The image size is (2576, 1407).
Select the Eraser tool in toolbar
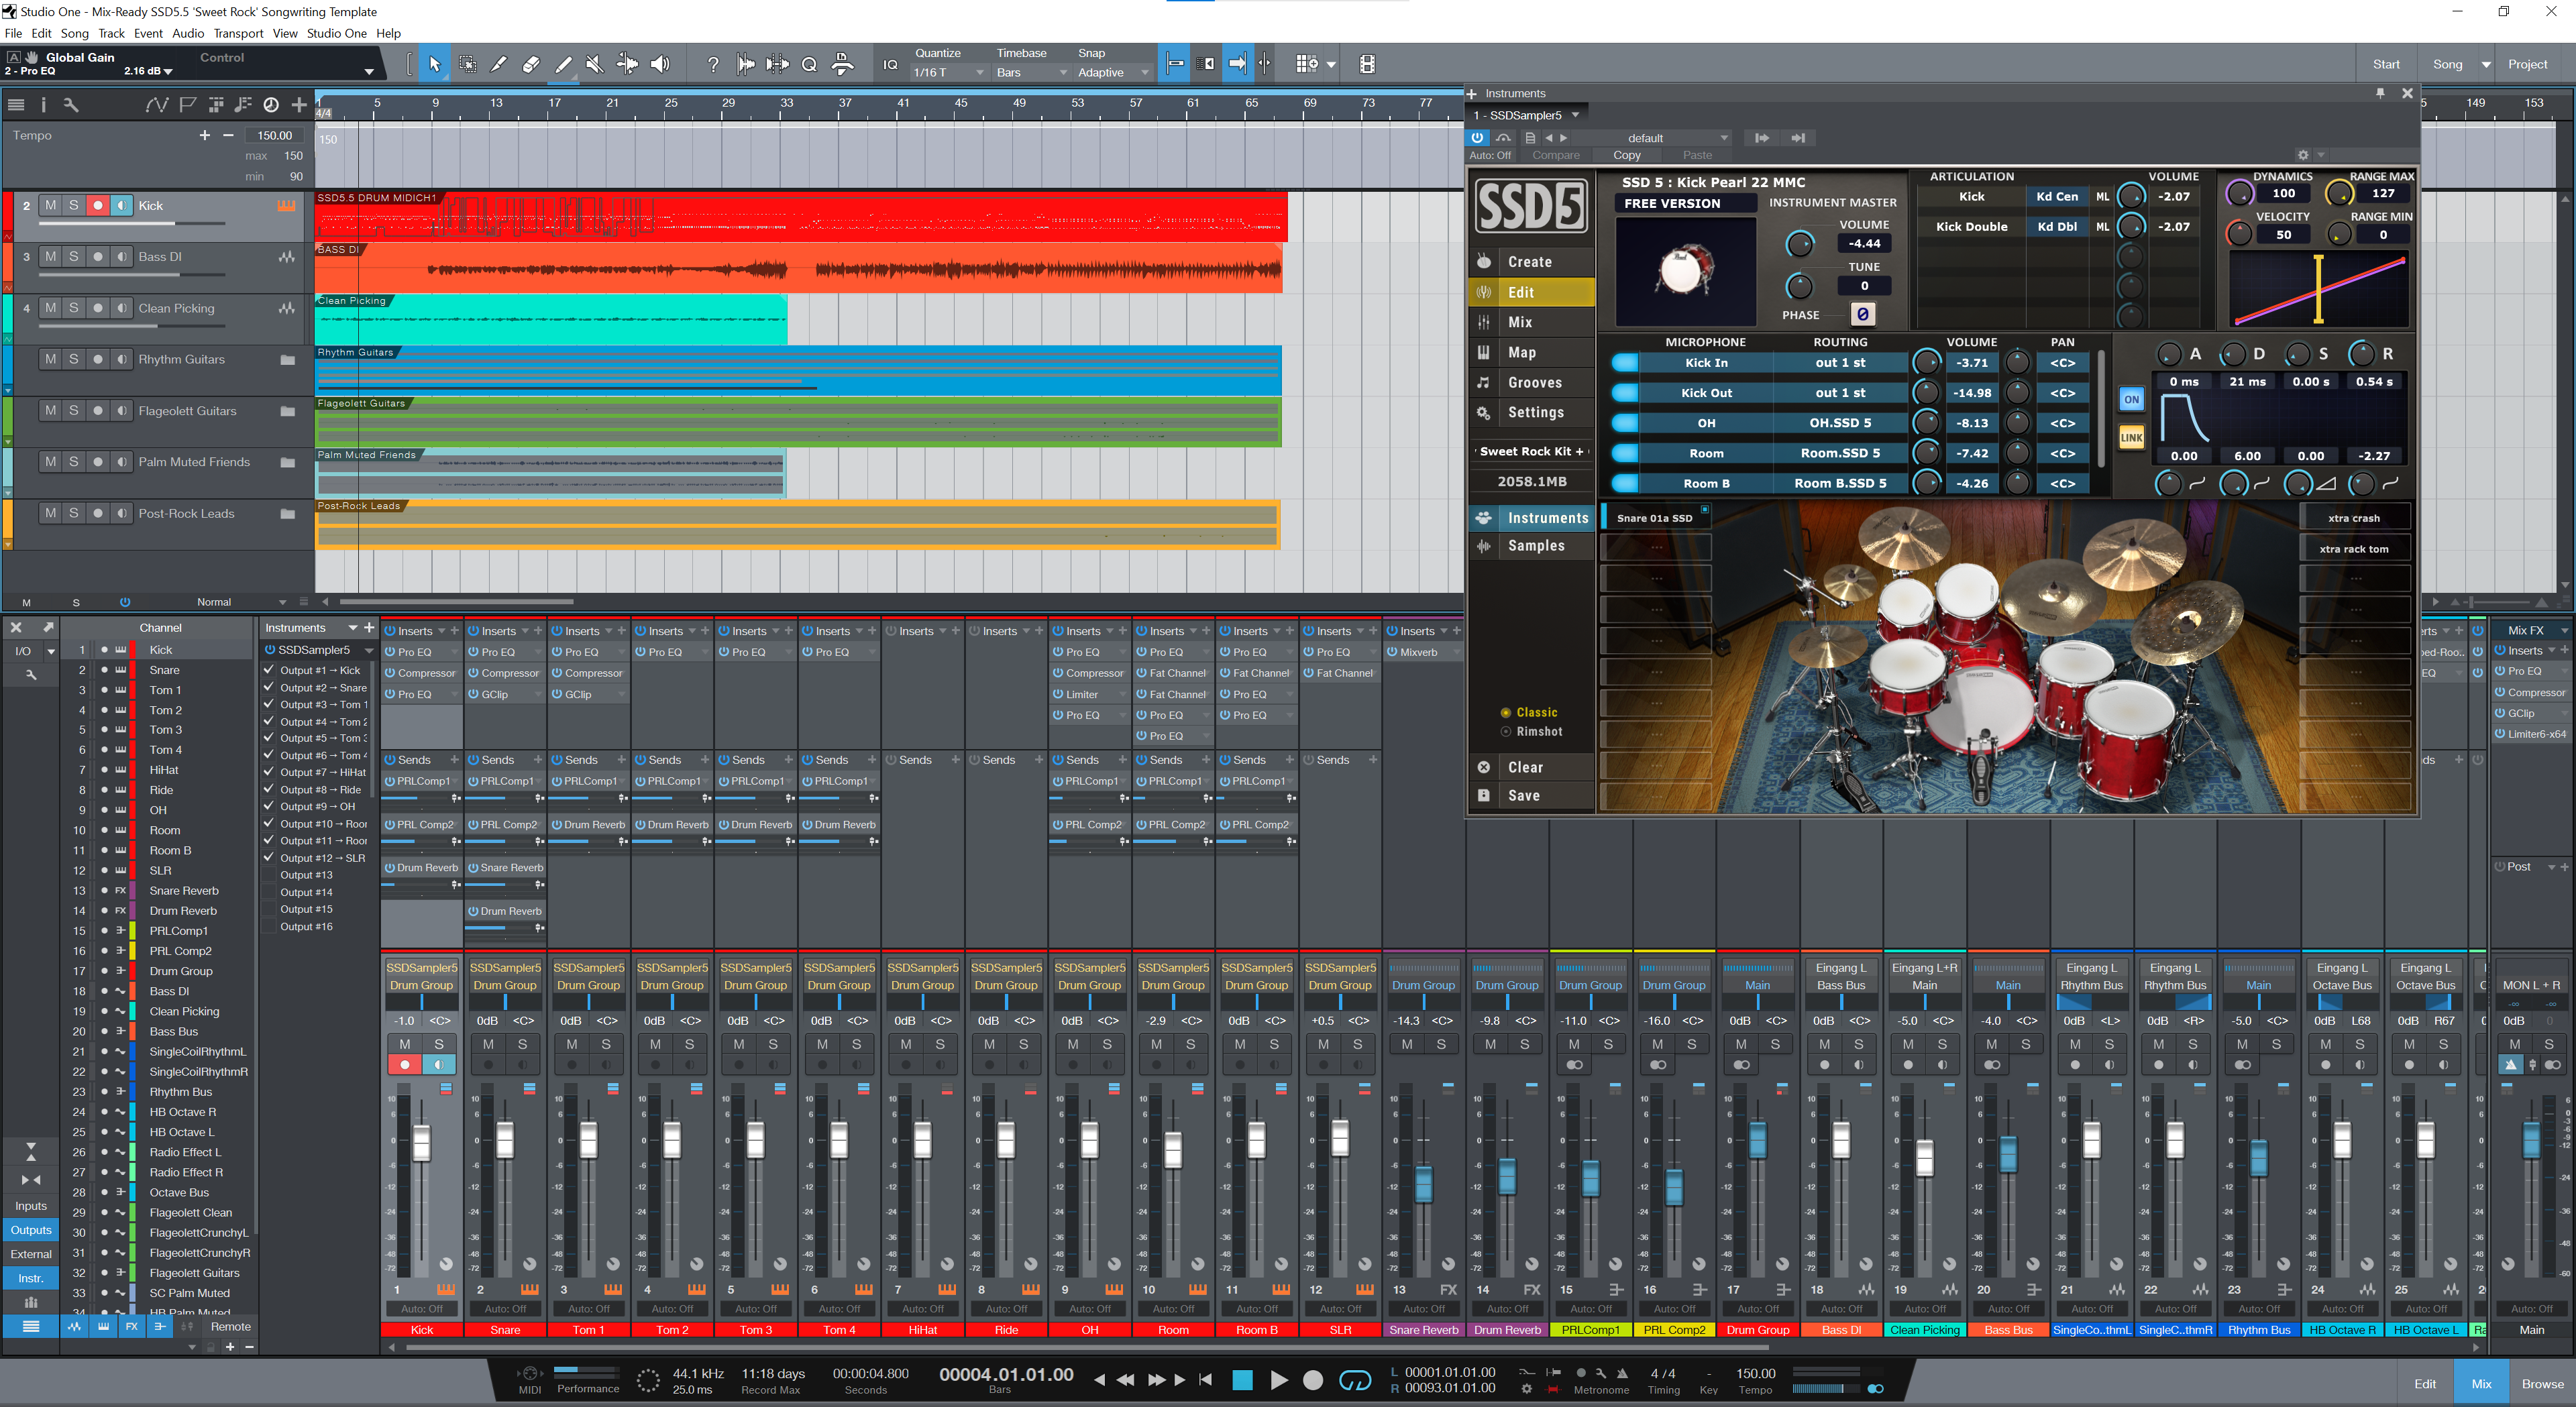531,64
